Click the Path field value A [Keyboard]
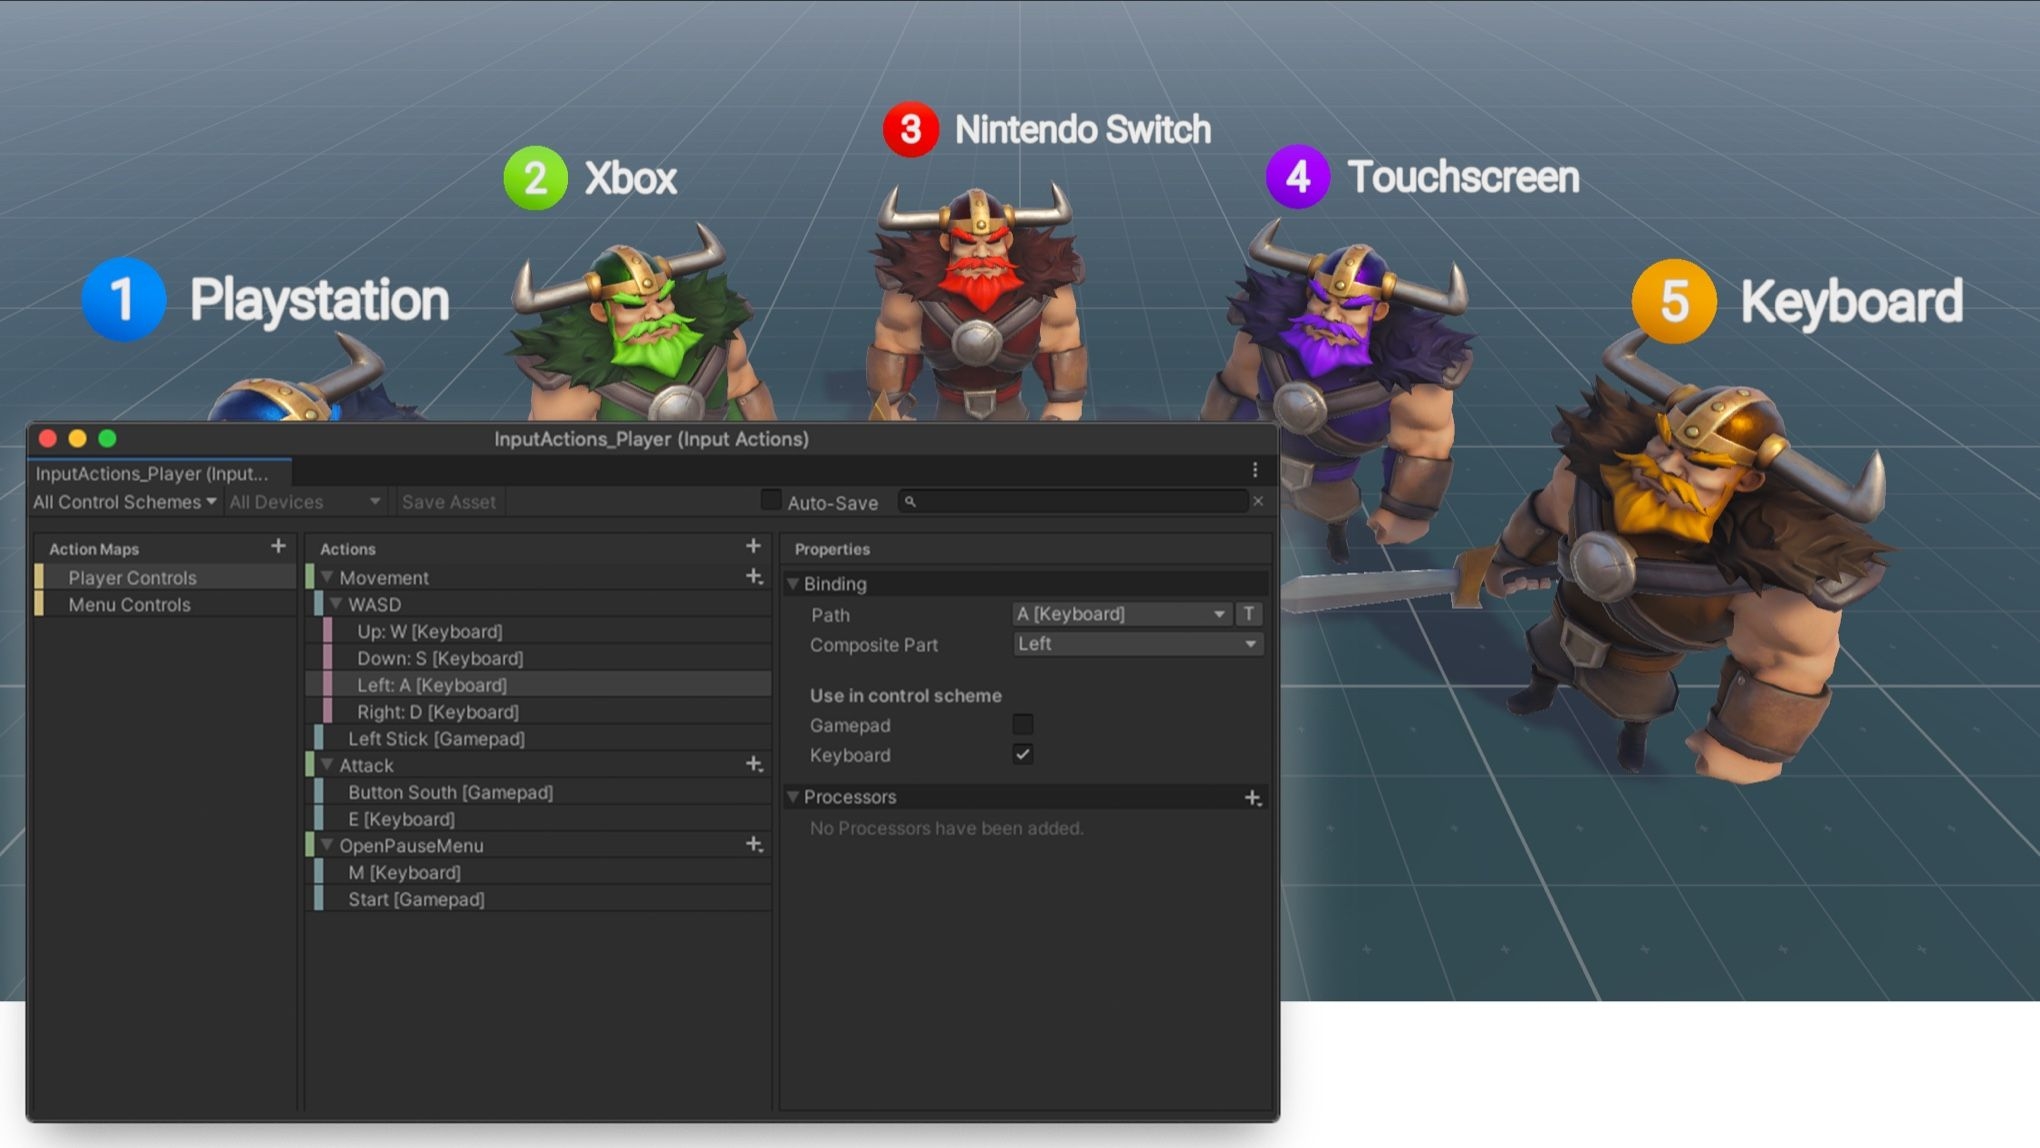The height and width of the screenshot is (1148, 2040). coord(1114,614)
